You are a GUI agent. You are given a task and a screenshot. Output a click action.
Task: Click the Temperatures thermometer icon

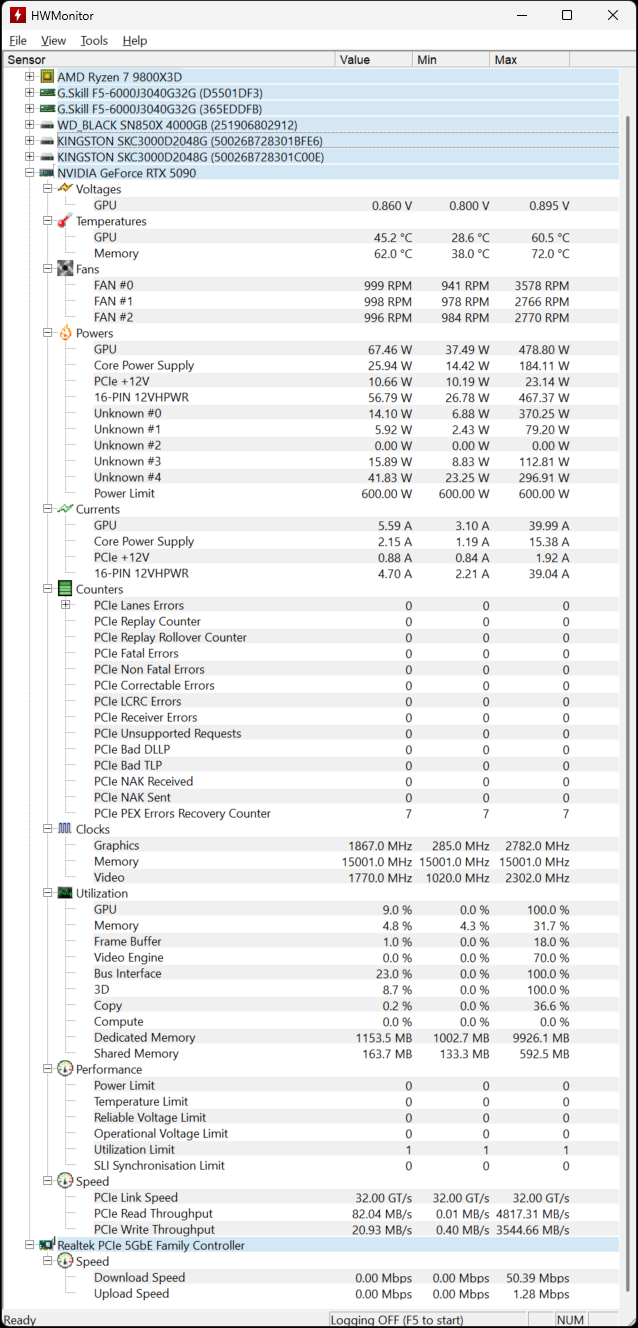(x=65, y=221)
